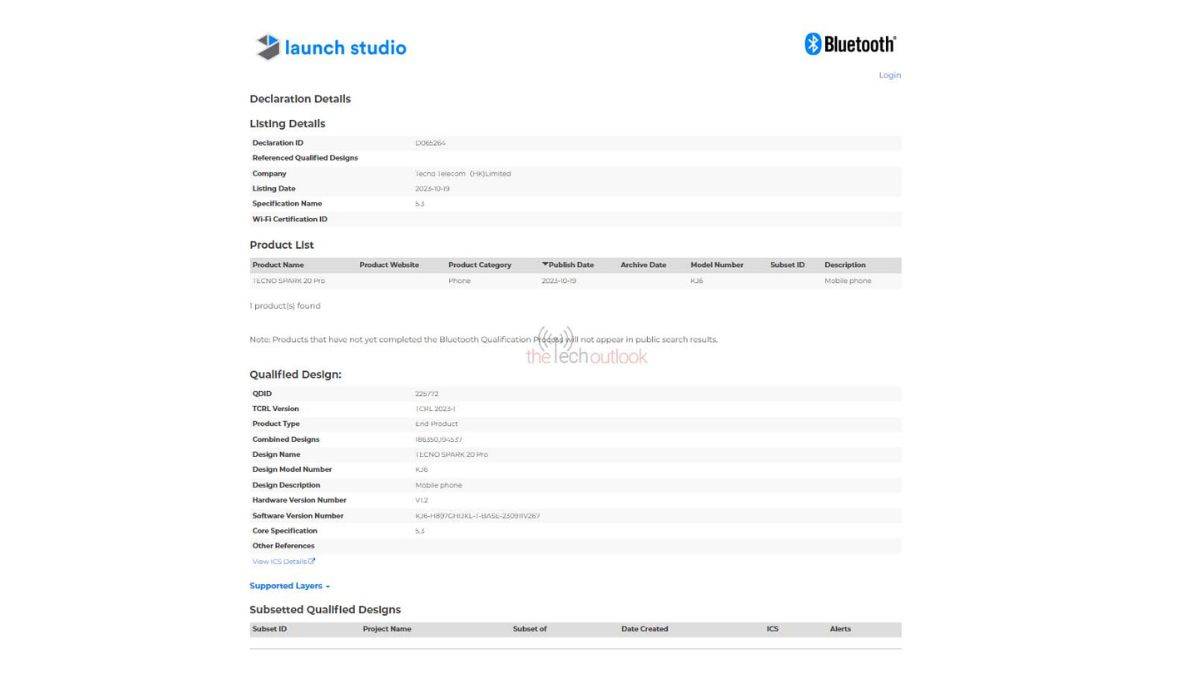Viewport: 1200px width, 675px height.
Task: Select the Core Specification value 5.3
Action: coord(420,531)
